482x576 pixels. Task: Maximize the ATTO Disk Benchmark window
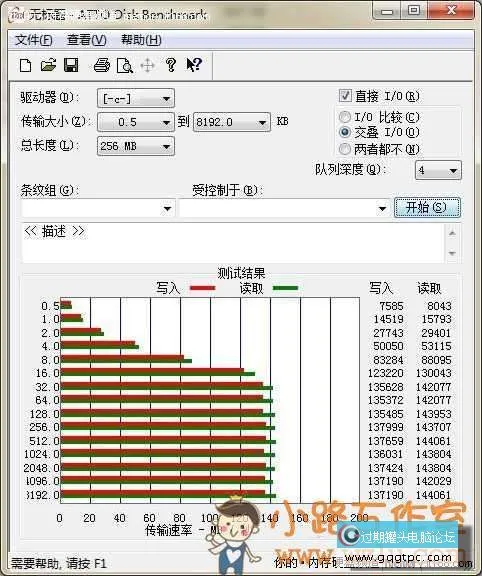point(414,10)
